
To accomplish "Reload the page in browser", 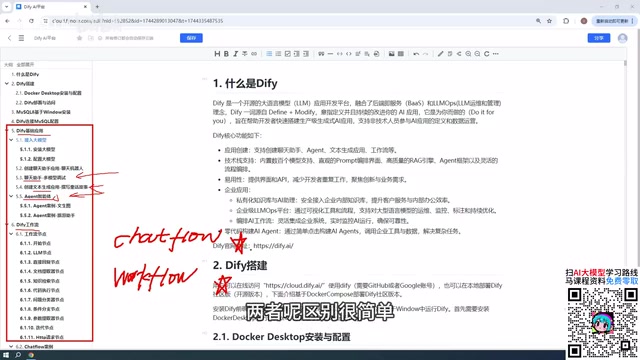I will [31, 21].
